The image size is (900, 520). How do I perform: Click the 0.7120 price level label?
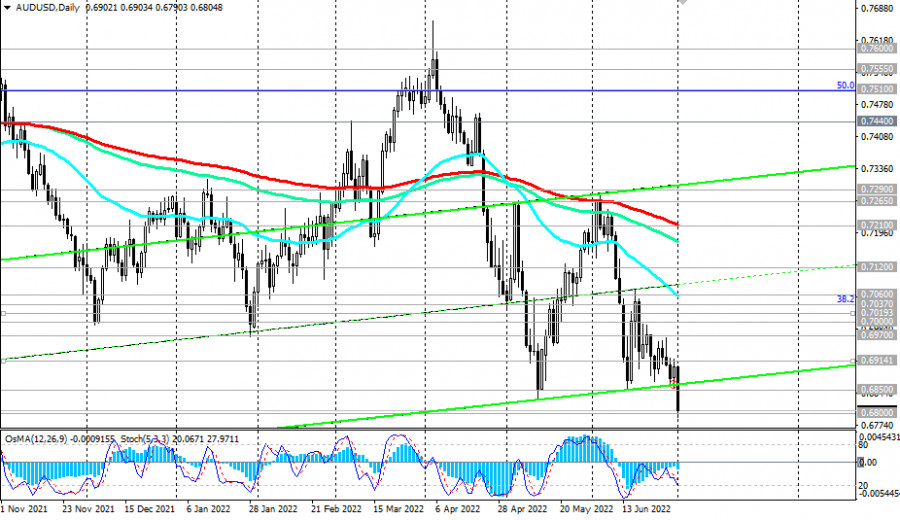pyautogui.click(x=875, y=268)
